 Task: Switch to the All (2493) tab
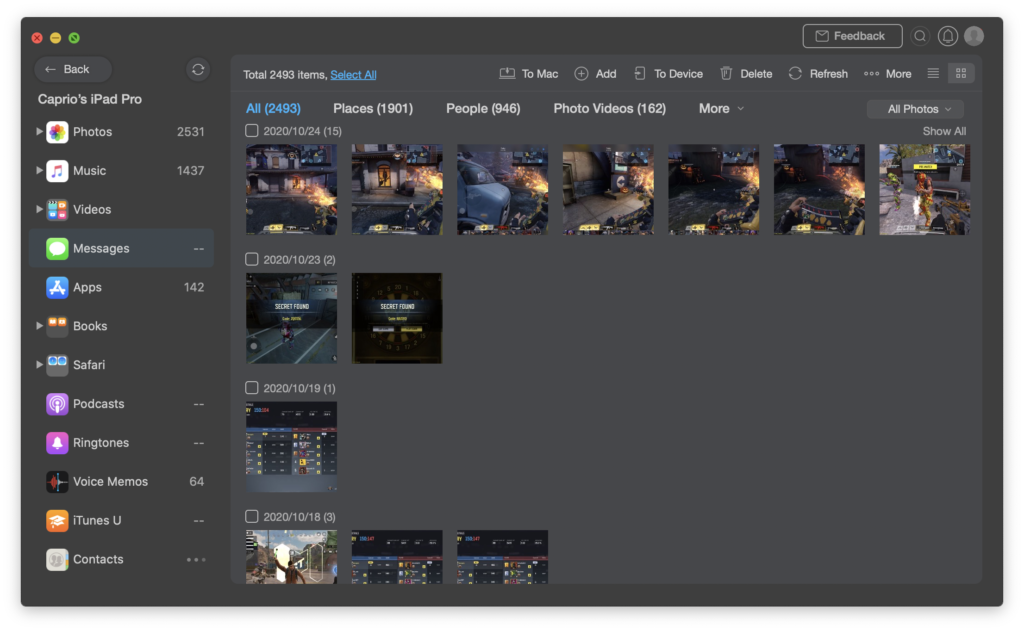pos(273,108)
